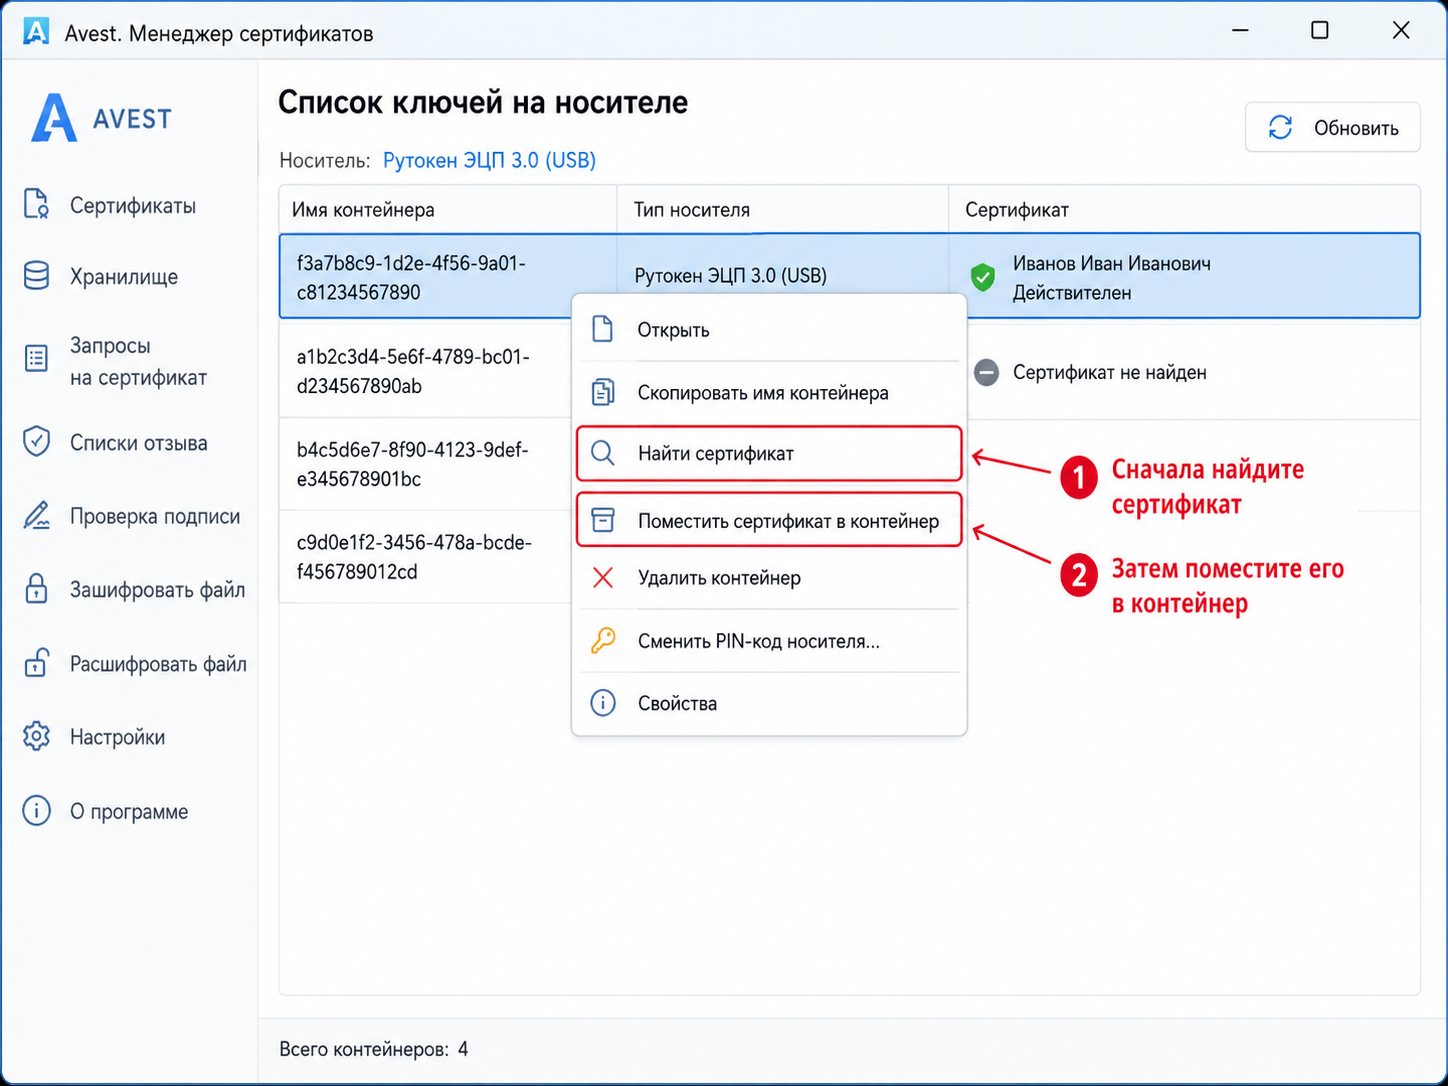
Task: Open the Сертификаты section icon in sidebar
Action: (x=36, y=204)
